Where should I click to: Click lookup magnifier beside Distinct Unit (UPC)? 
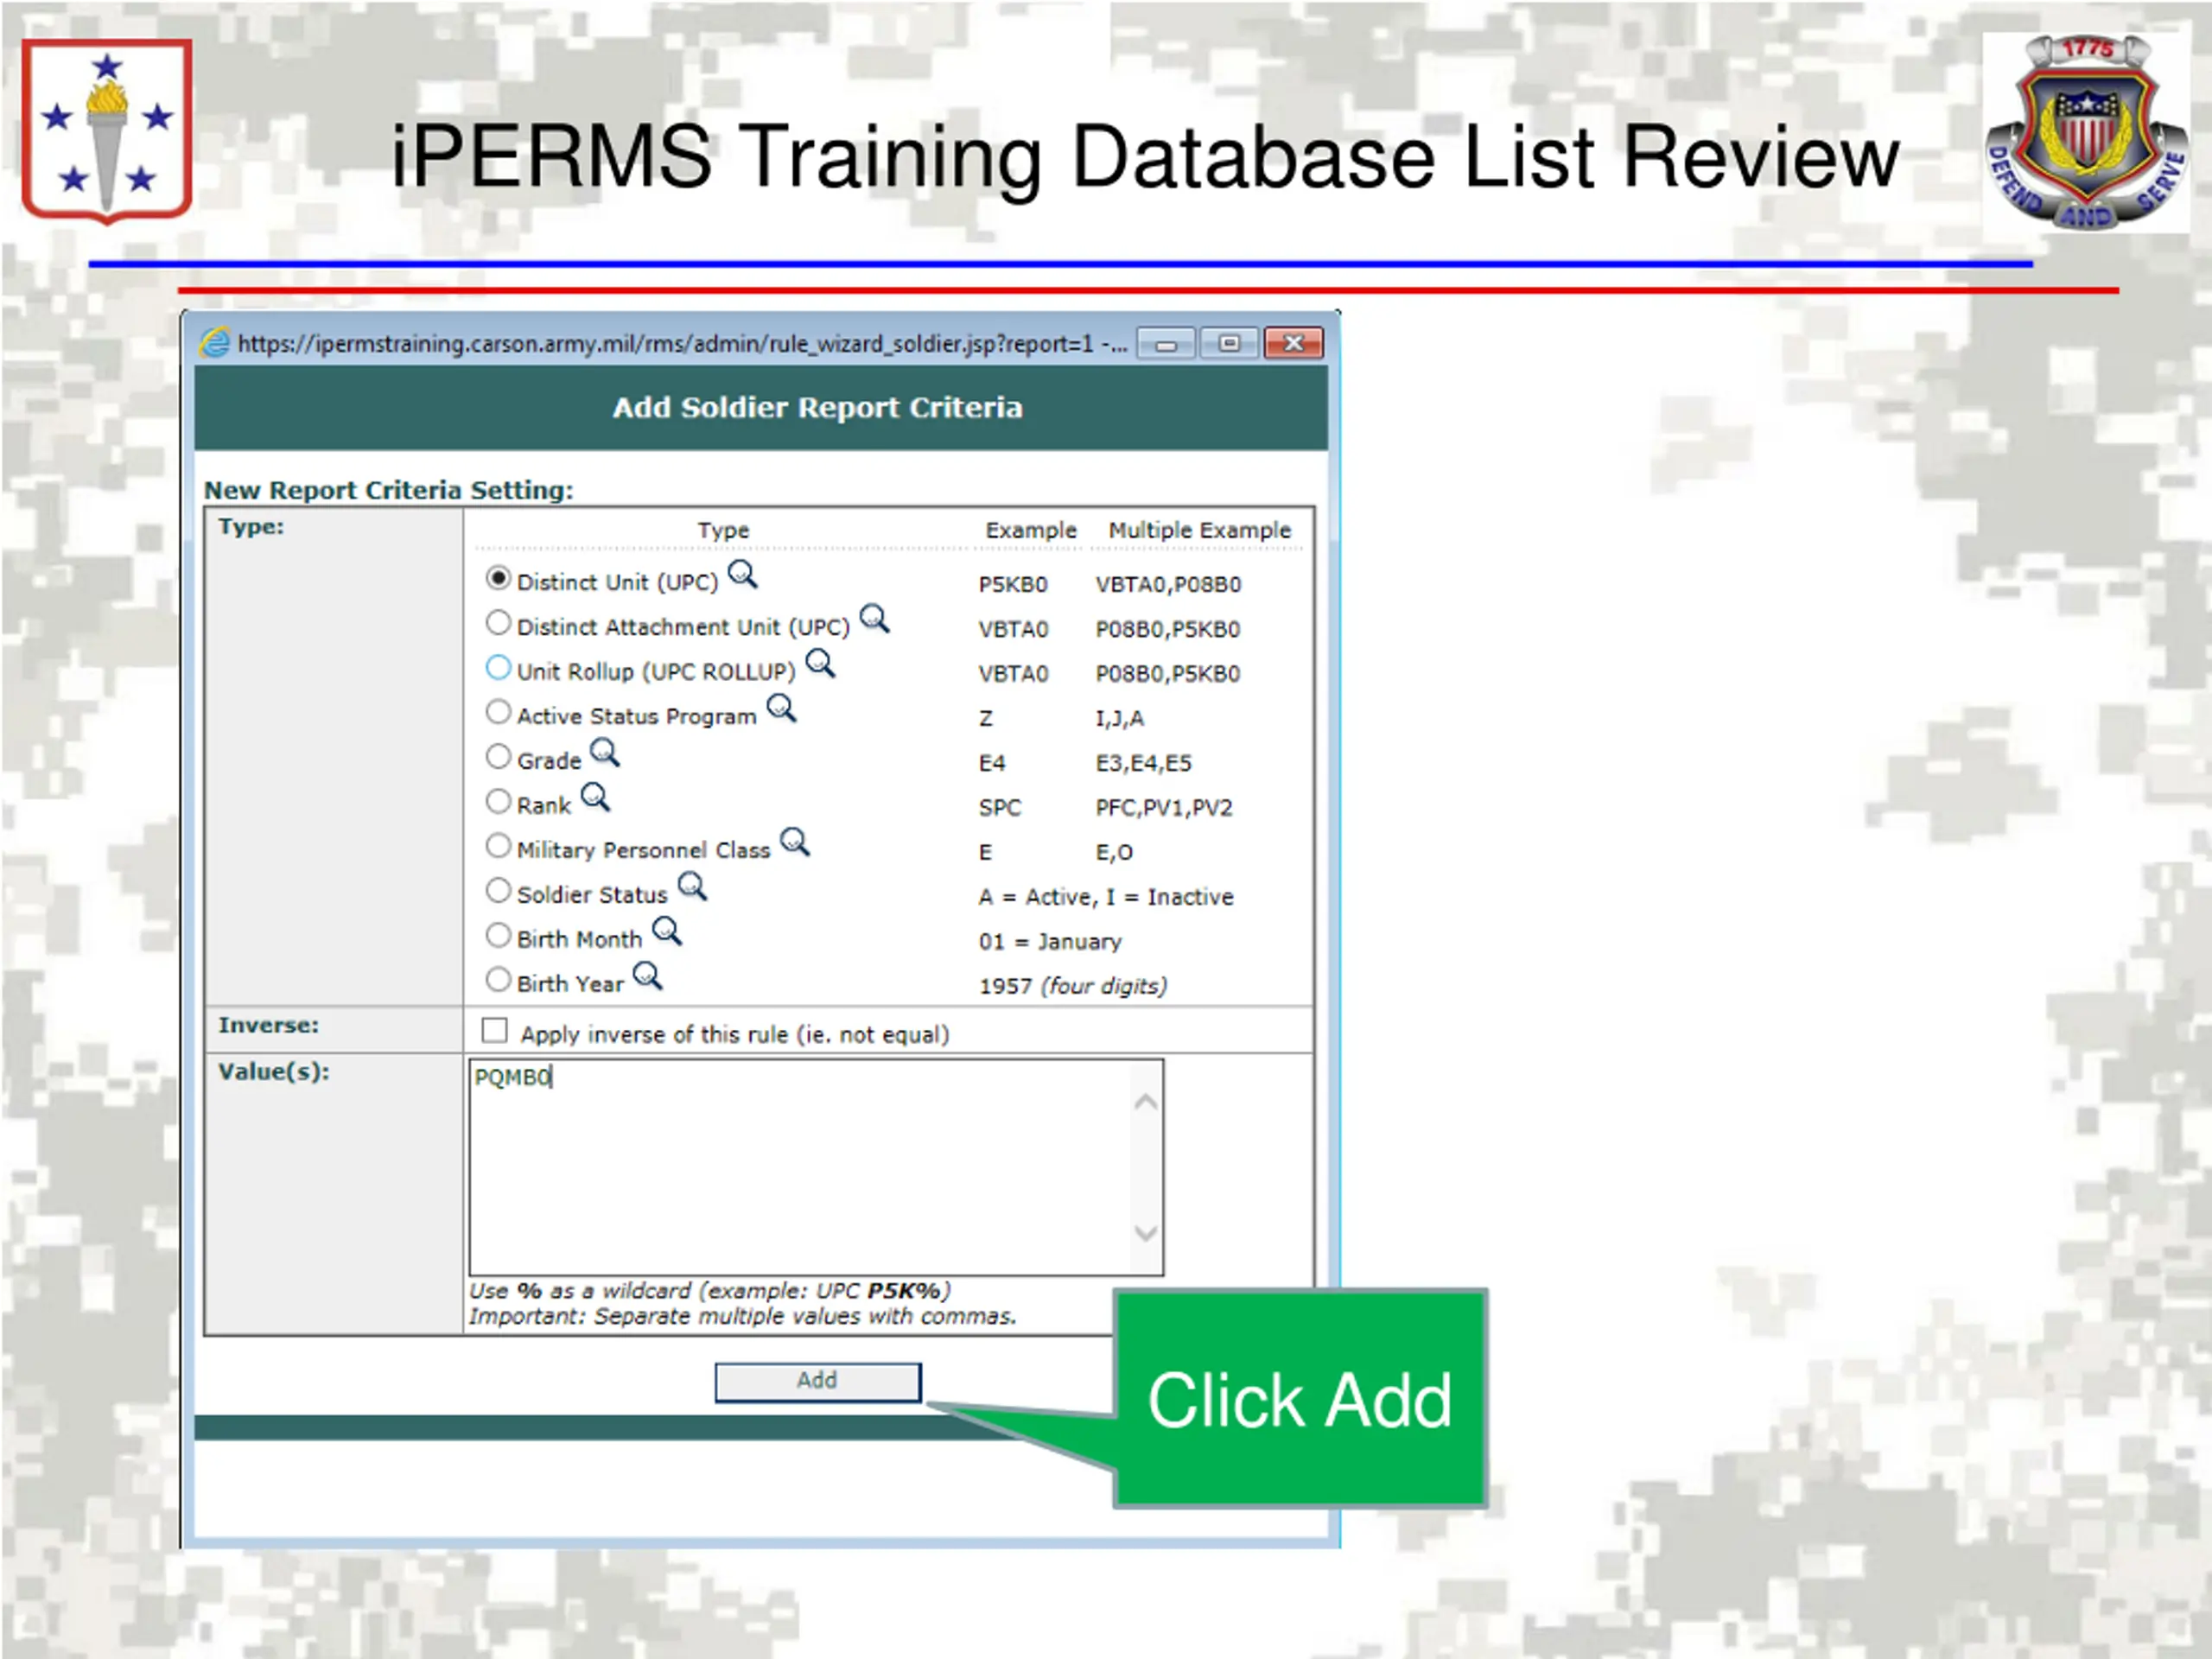(742, 575)
